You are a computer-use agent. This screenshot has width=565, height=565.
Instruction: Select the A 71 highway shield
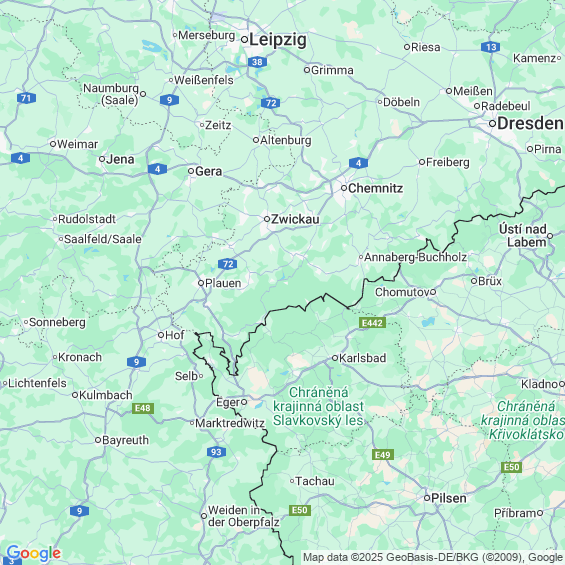[x=26, y=98]
